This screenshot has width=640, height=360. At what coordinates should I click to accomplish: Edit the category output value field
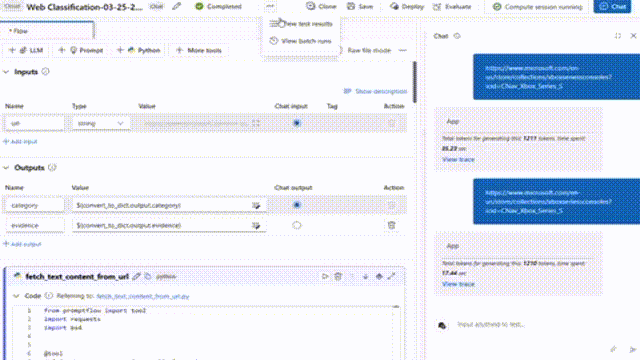[169, 205]
